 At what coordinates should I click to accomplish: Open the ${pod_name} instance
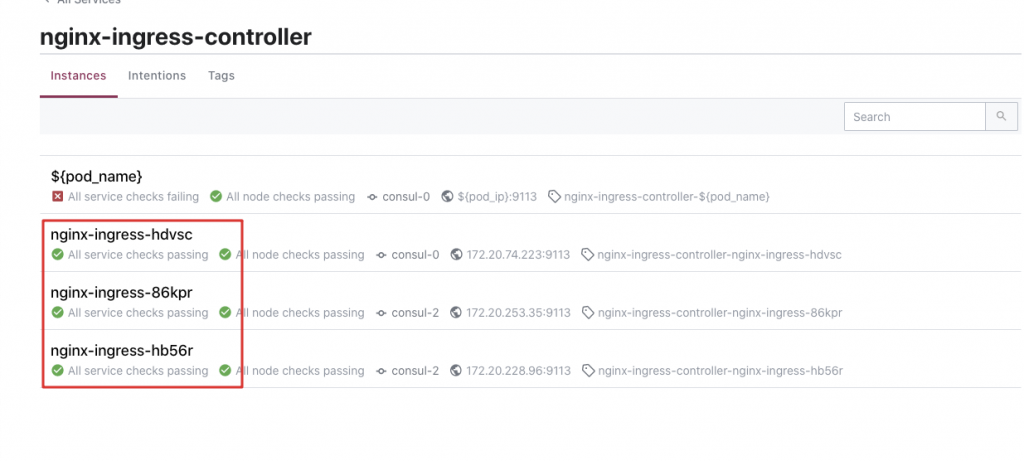97,176
